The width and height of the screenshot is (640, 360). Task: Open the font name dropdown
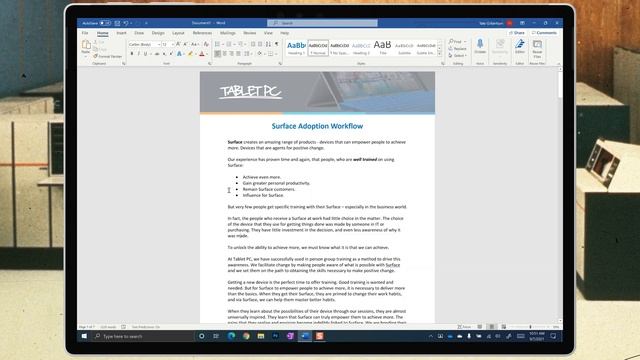pyautogui.click(x=159, y=44)
